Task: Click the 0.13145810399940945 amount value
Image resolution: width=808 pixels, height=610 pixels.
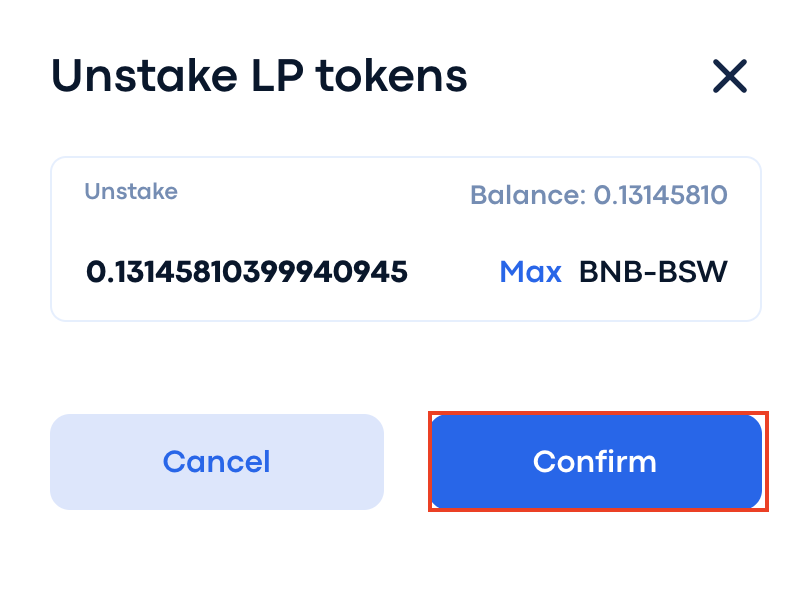Action: click(247, 271)
